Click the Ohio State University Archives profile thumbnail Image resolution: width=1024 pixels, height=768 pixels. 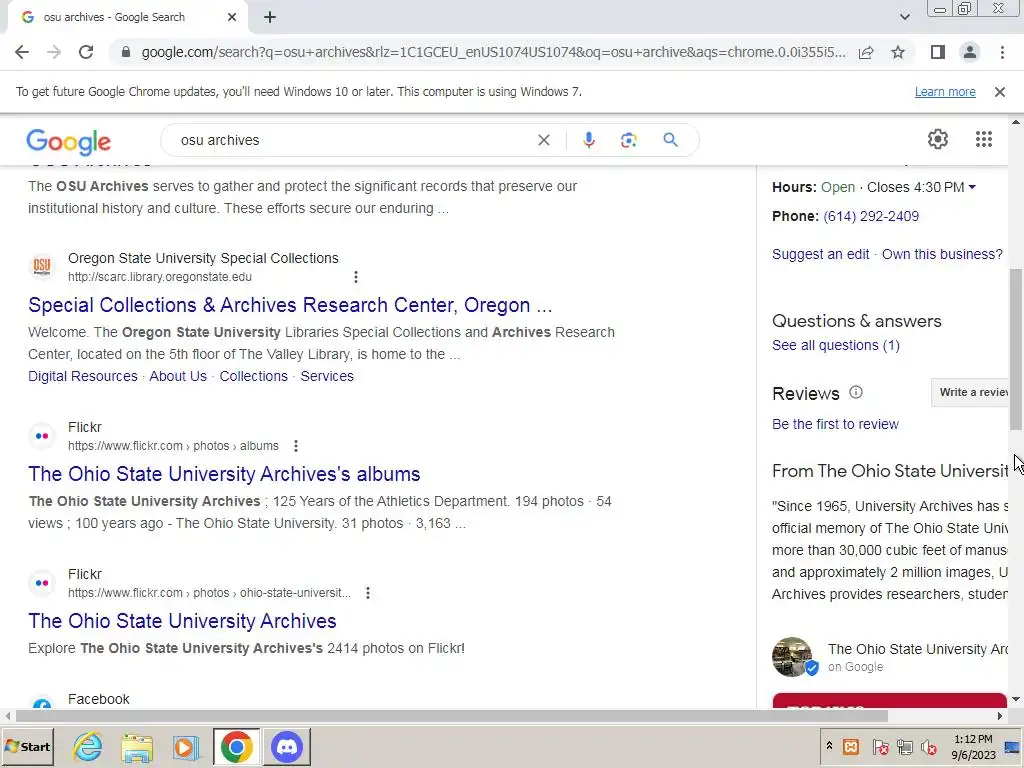[792, 656]
